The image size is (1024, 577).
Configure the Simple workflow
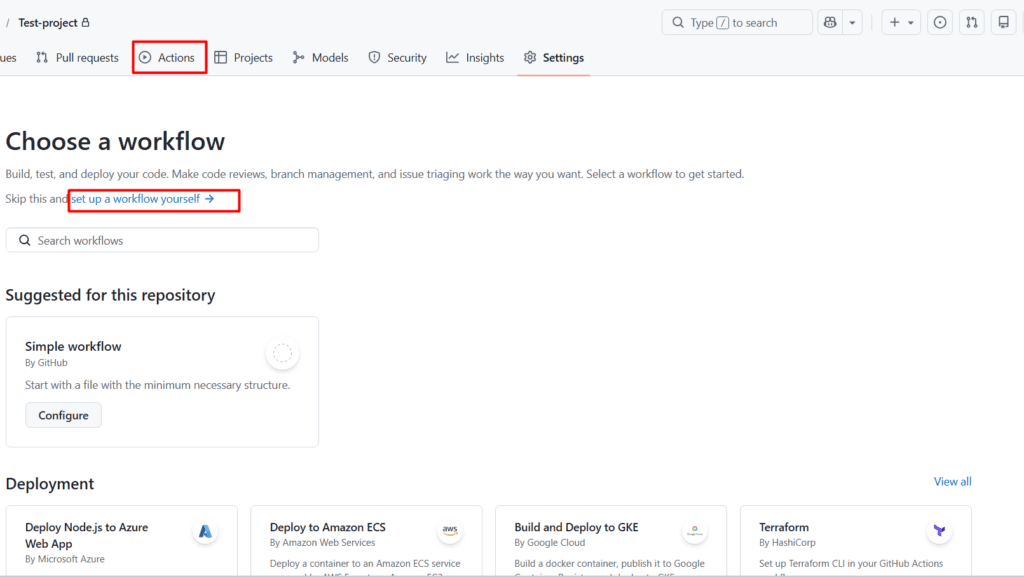[x=63, y=415]
